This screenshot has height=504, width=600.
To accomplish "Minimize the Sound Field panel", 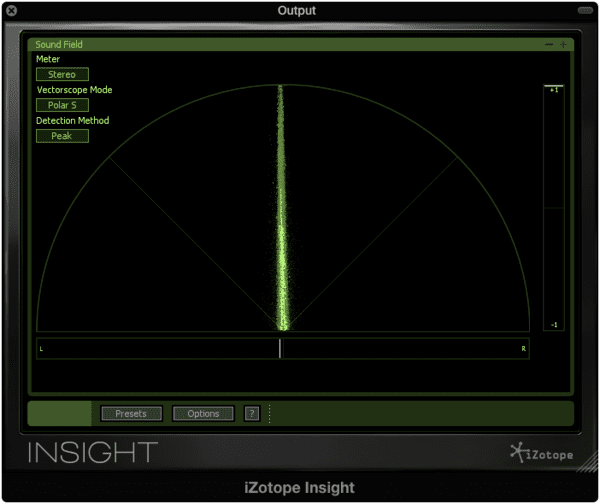I will (548, 45).
